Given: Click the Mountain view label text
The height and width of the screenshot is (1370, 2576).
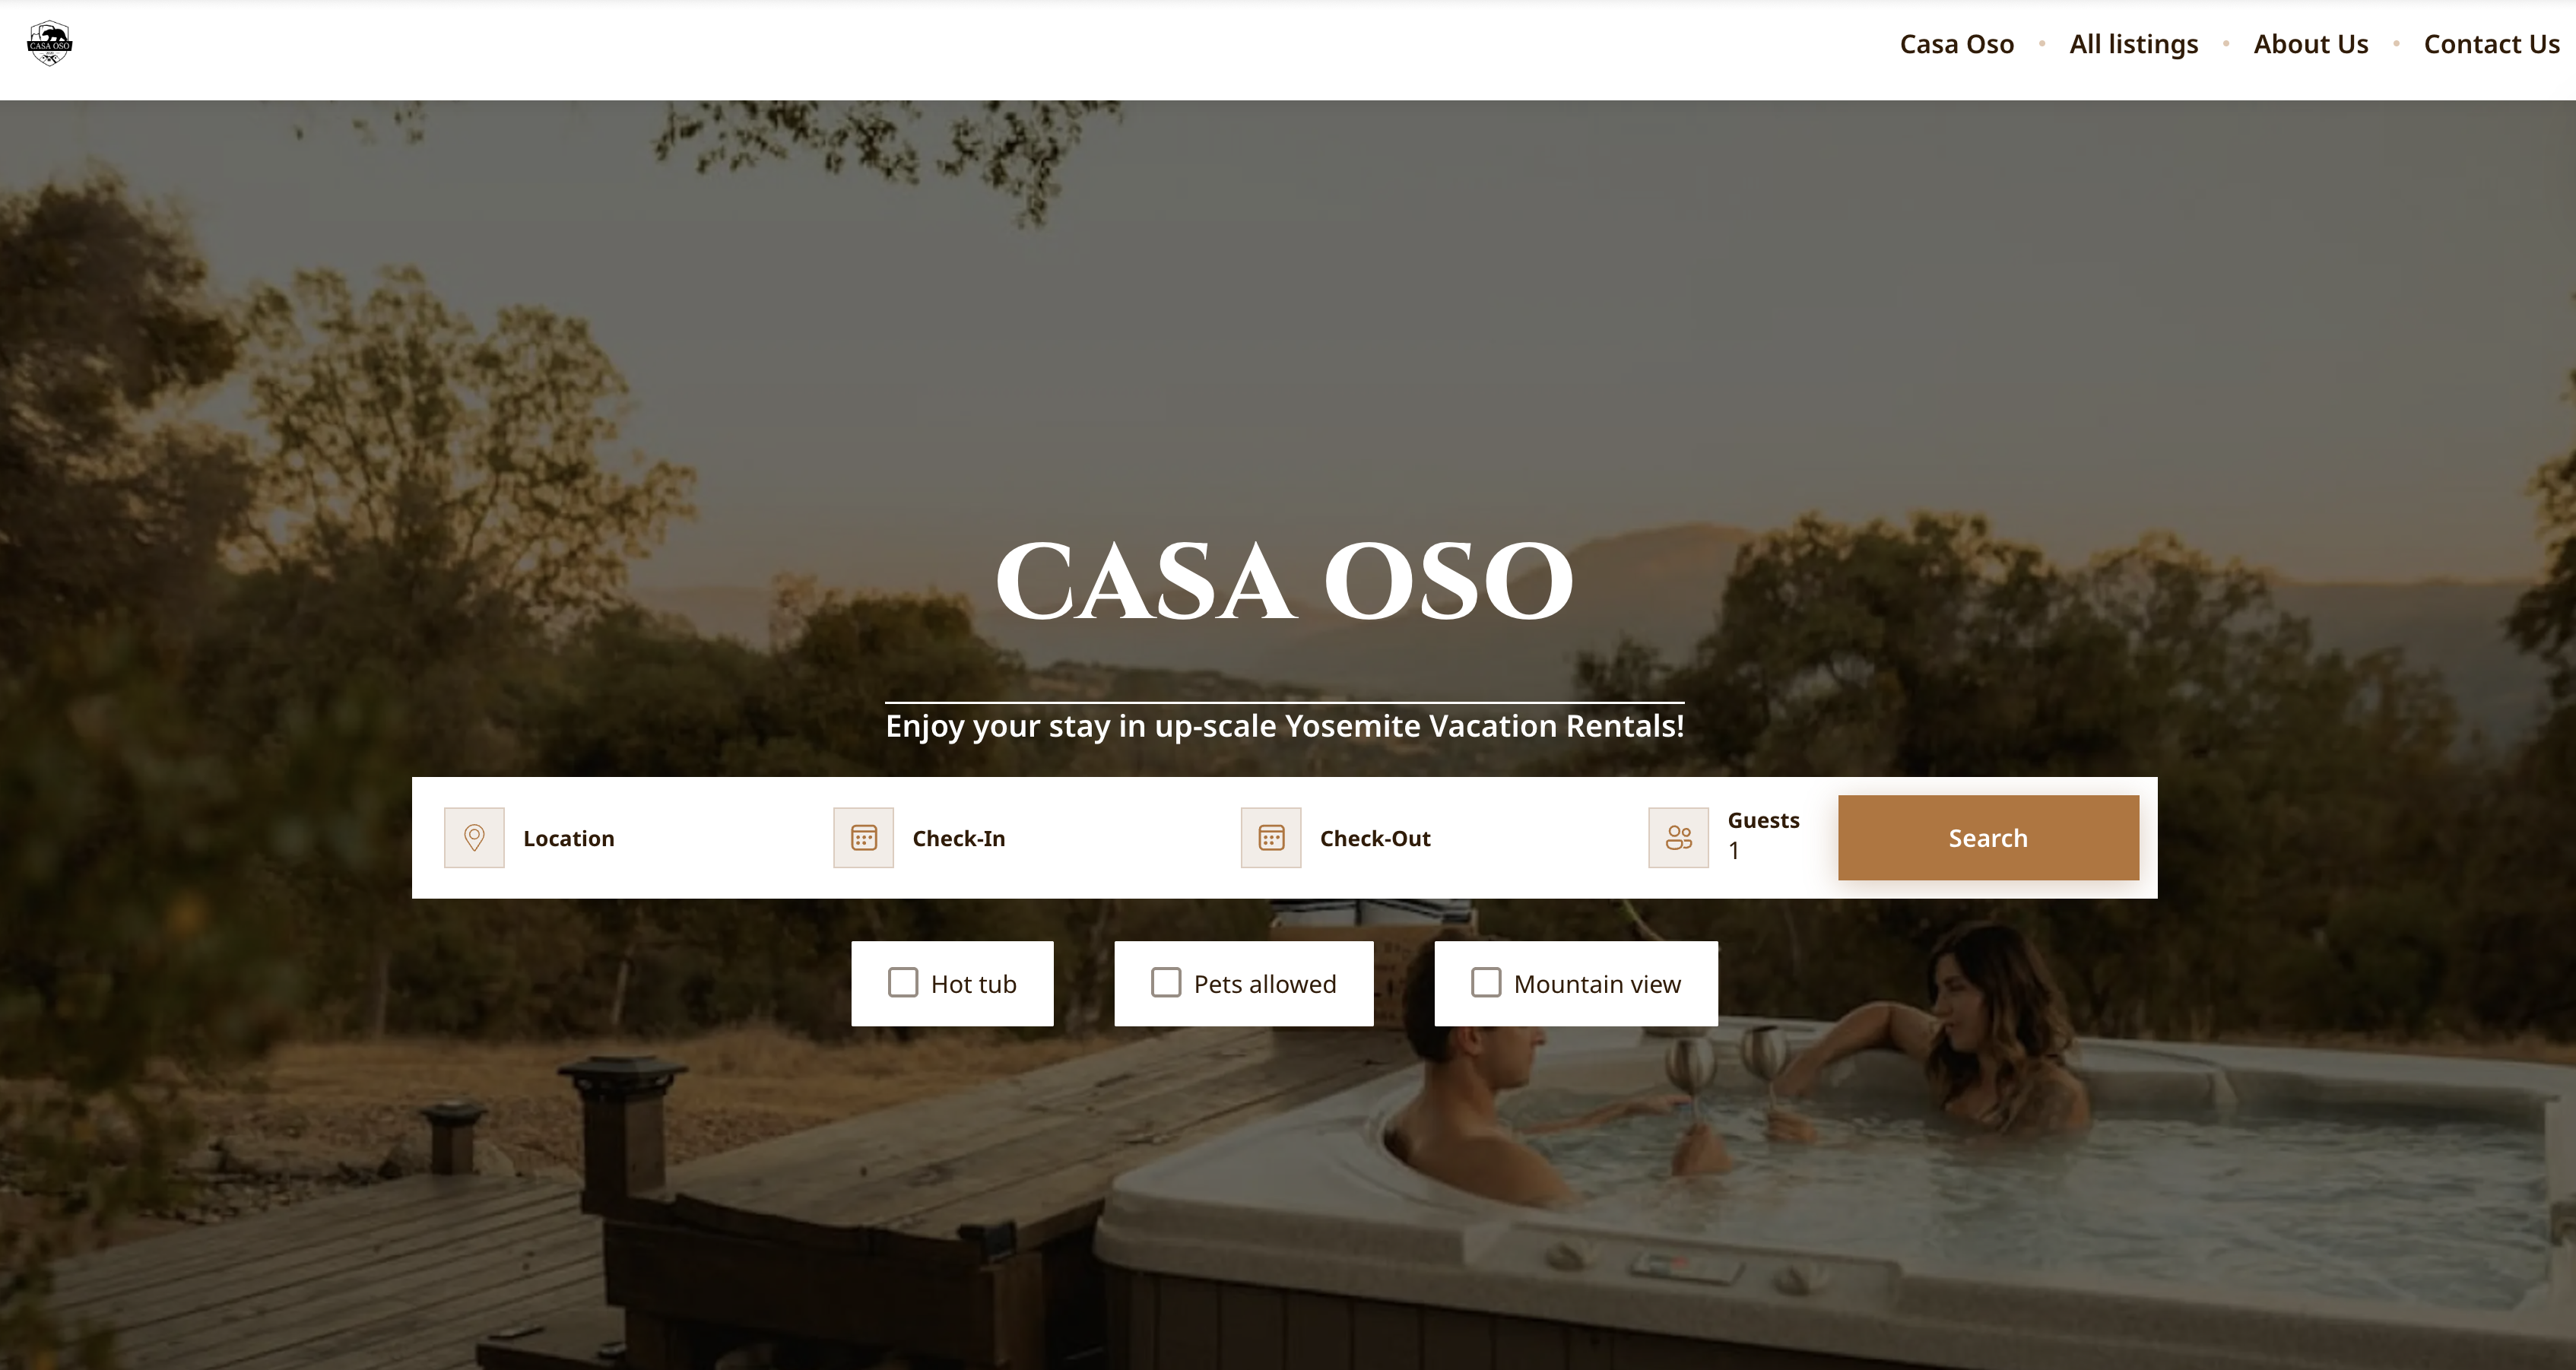Looking at the screenshot, I should (1597, 984).
